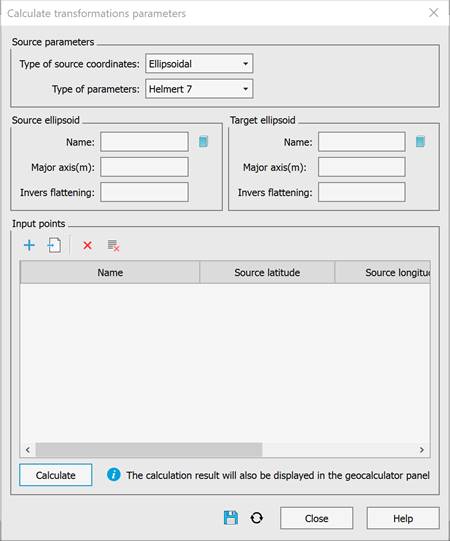450x541 pixels.
Task: Delete selected point with red X icon
Action: click(87, 245)
